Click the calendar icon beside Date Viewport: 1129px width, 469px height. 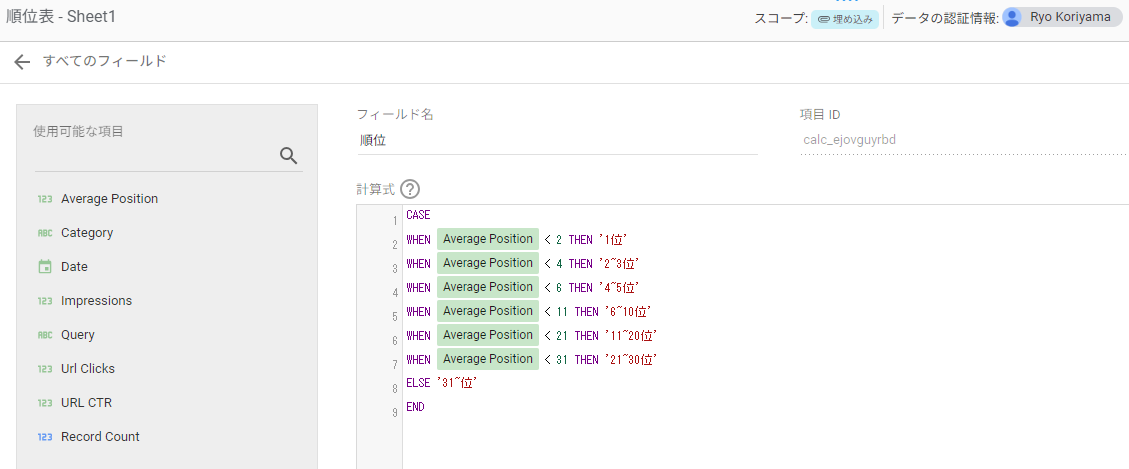coord(44,267)
